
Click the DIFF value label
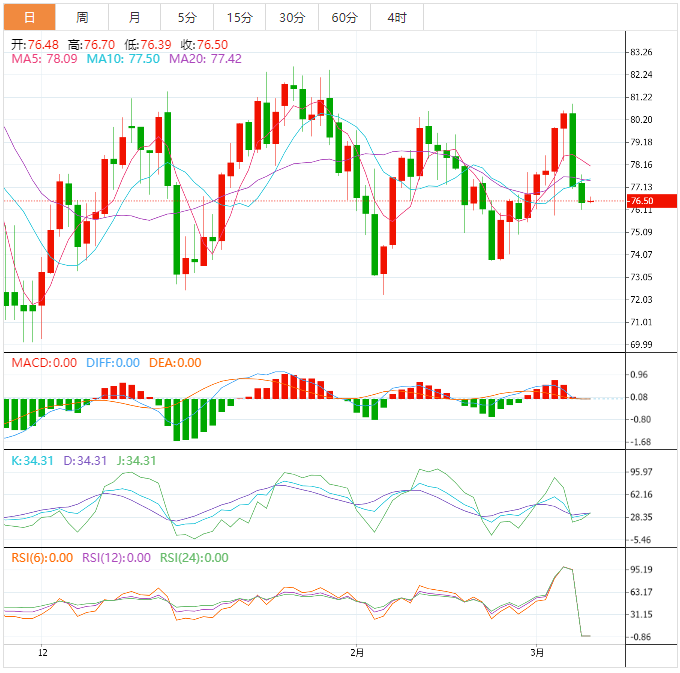[x=110, y=363]
